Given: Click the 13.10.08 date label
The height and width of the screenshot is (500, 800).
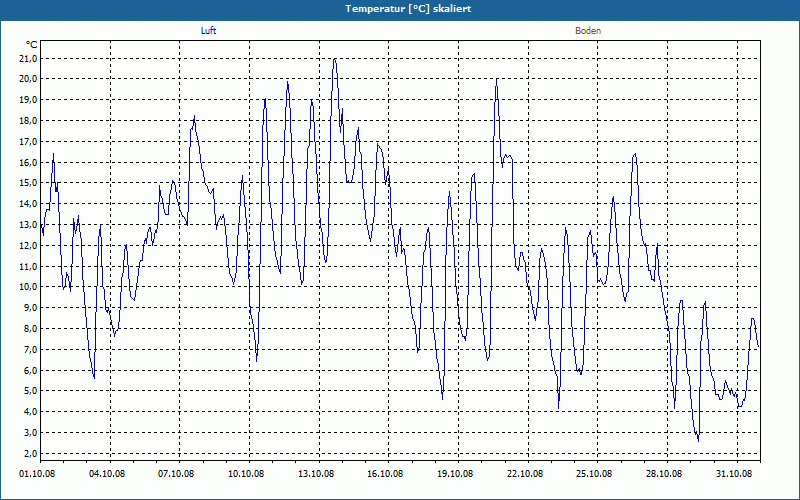Looking at the screenshot, I should (x=316, y=474).
